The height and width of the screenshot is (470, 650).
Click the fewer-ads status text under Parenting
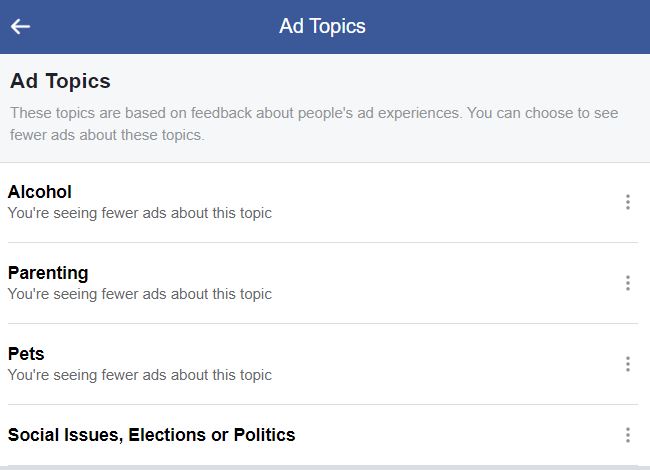point(139,294)
